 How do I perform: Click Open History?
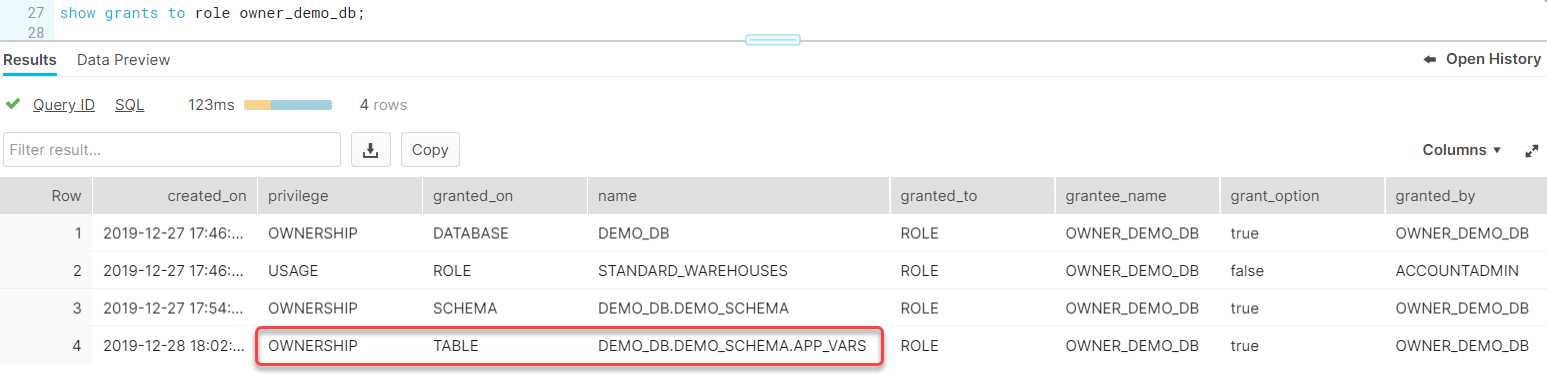tap(1482, 60)
